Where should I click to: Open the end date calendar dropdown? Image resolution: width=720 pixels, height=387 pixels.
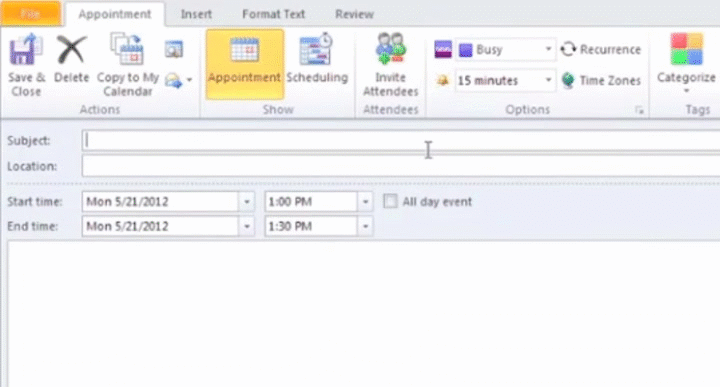[x=247, y=226]
